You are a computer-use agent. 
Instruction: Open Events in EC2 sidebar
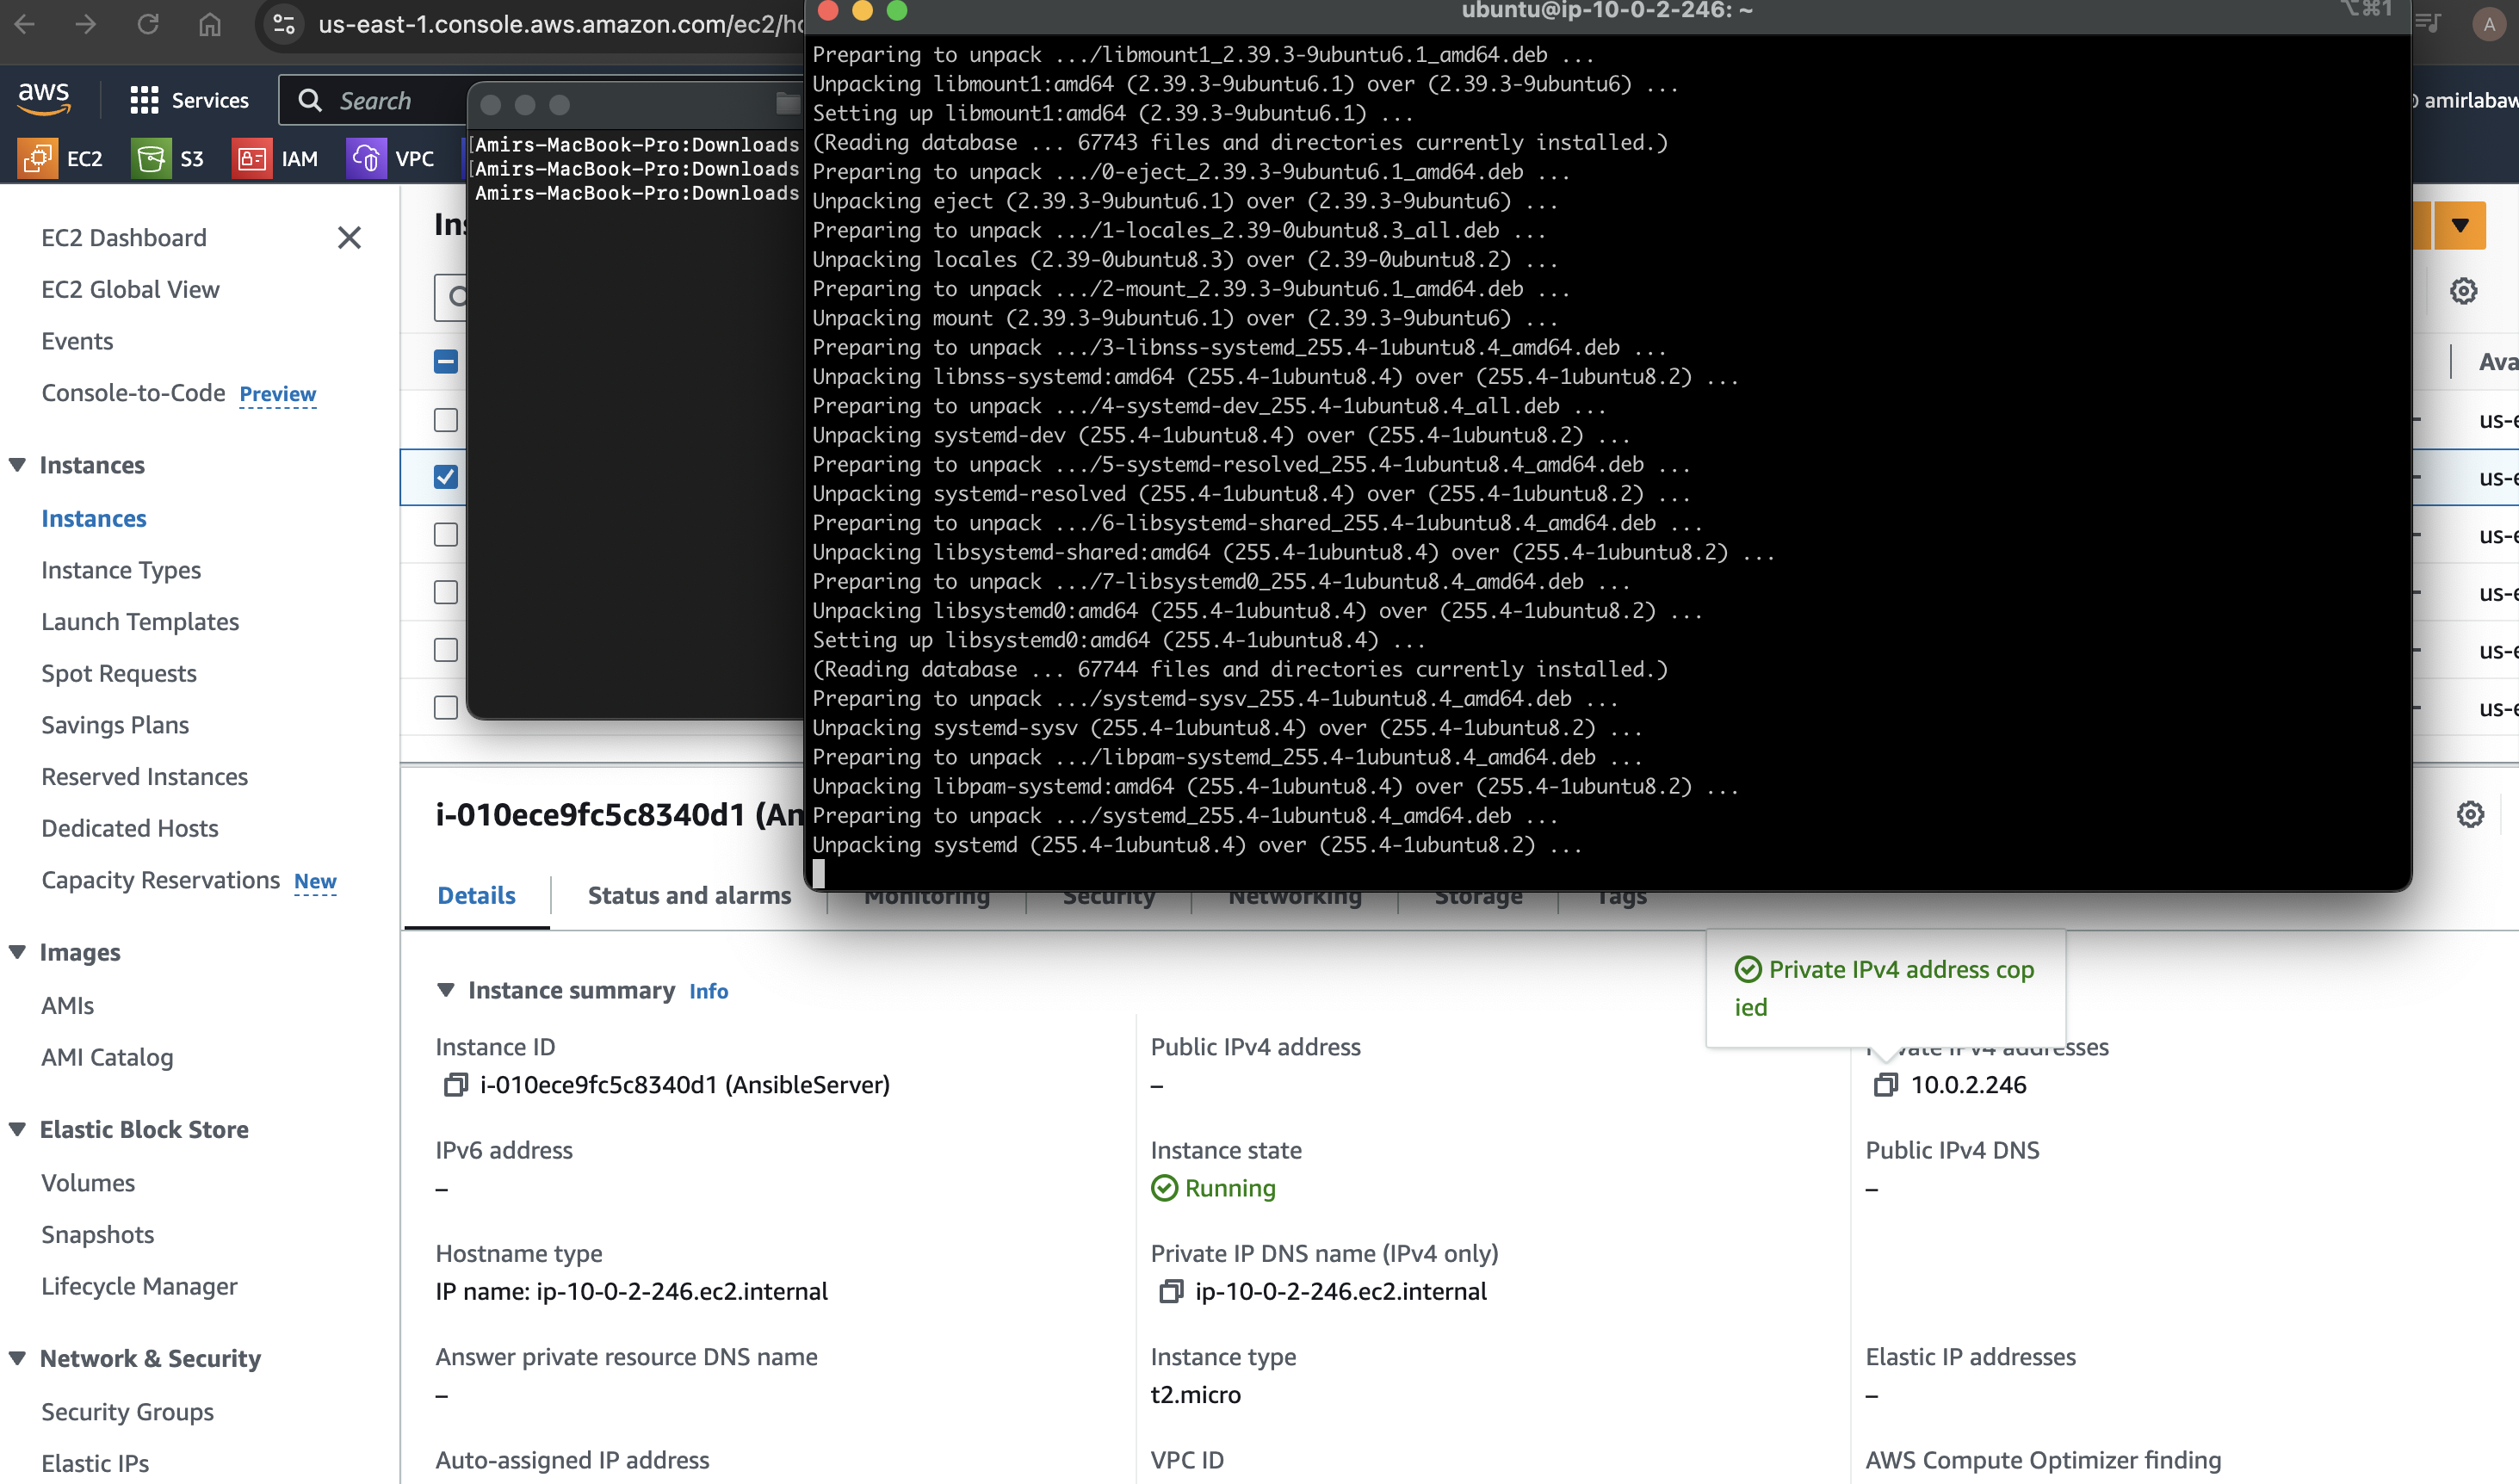tap(77, 342)
